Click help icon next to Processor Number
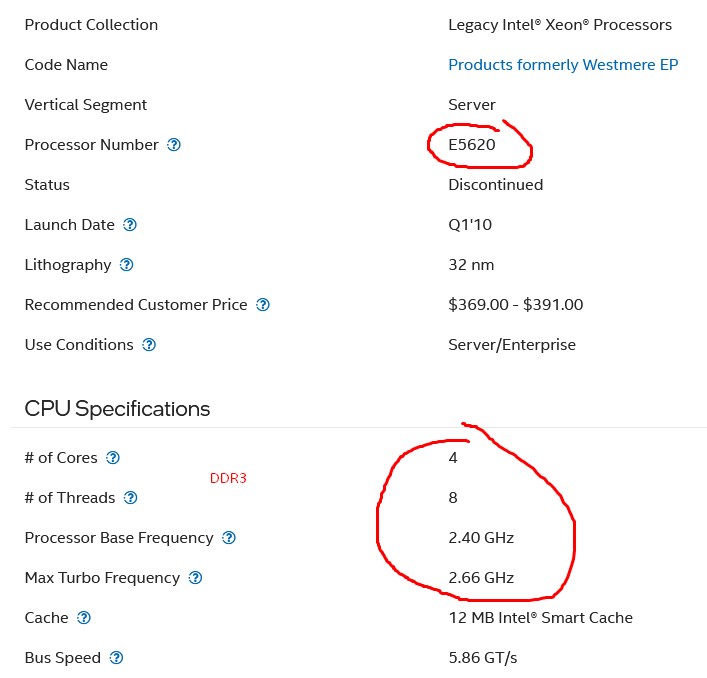Image resolution: width=707 pixels, height=678 pixels. pos(174,145)
